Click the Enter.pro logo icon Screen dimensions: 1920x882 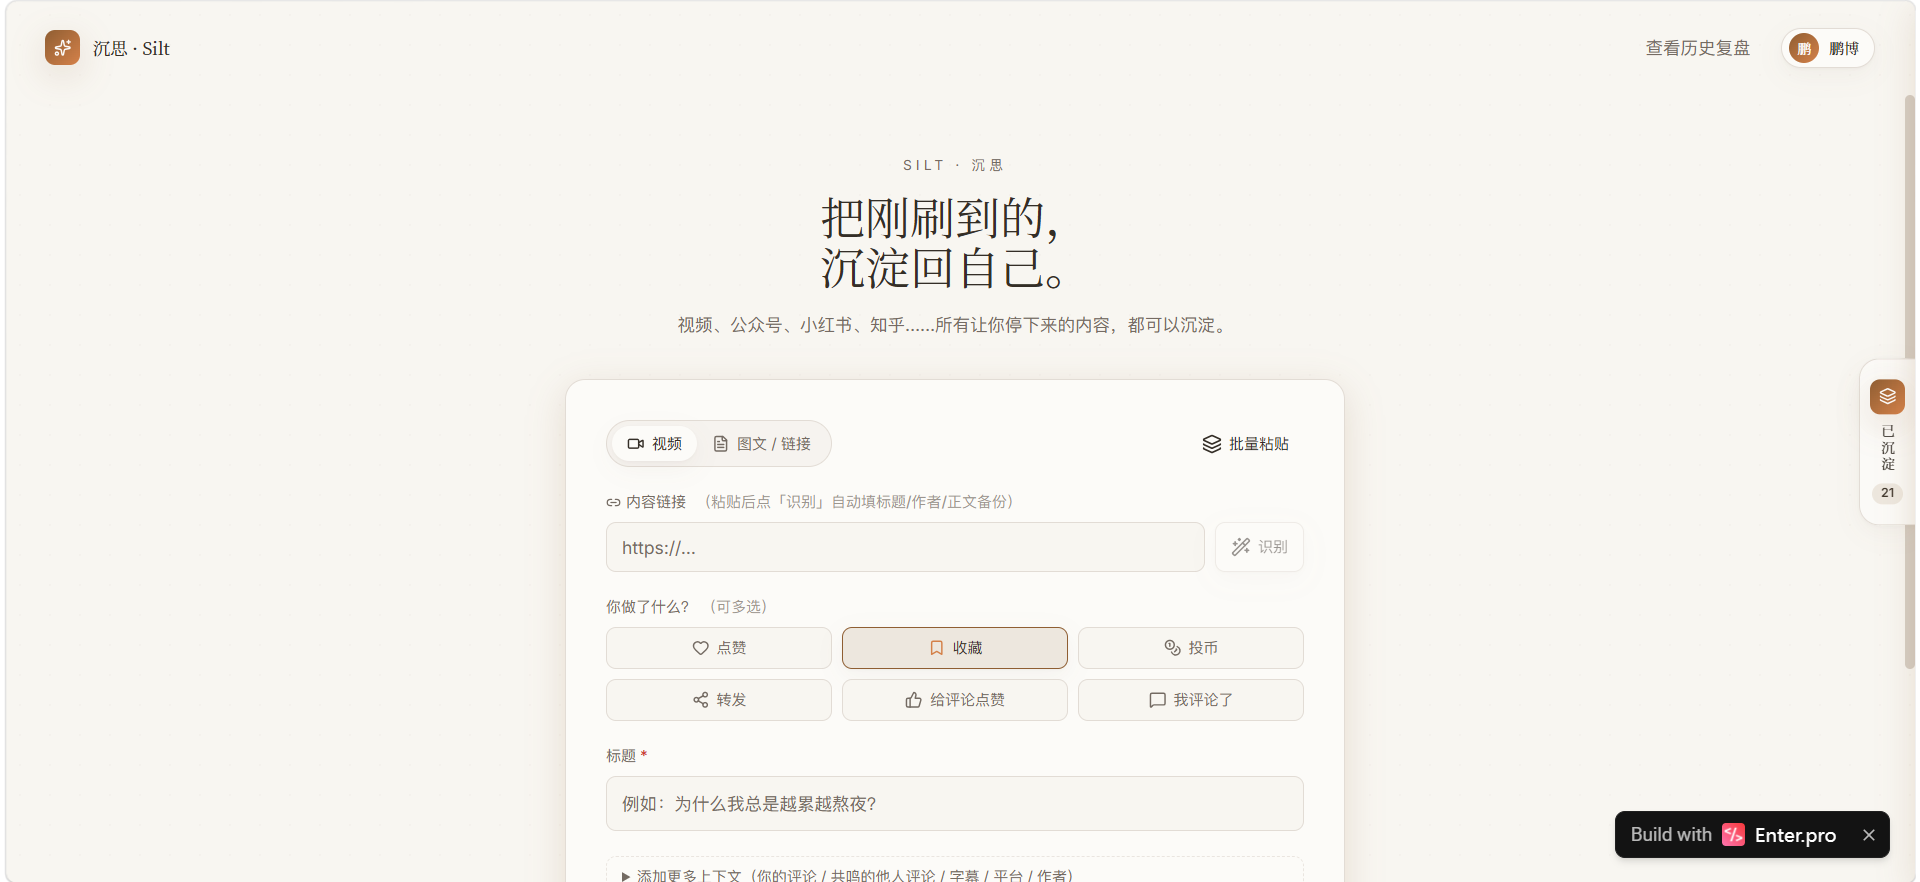(1733, 835)
